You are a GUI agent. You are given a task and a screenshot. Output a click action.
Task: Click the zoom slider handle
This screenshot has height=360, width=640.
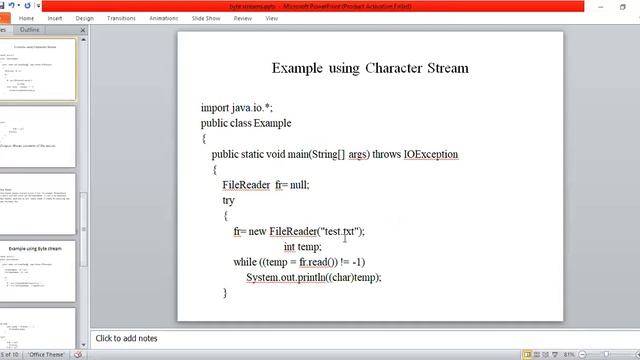click(607, 355)
